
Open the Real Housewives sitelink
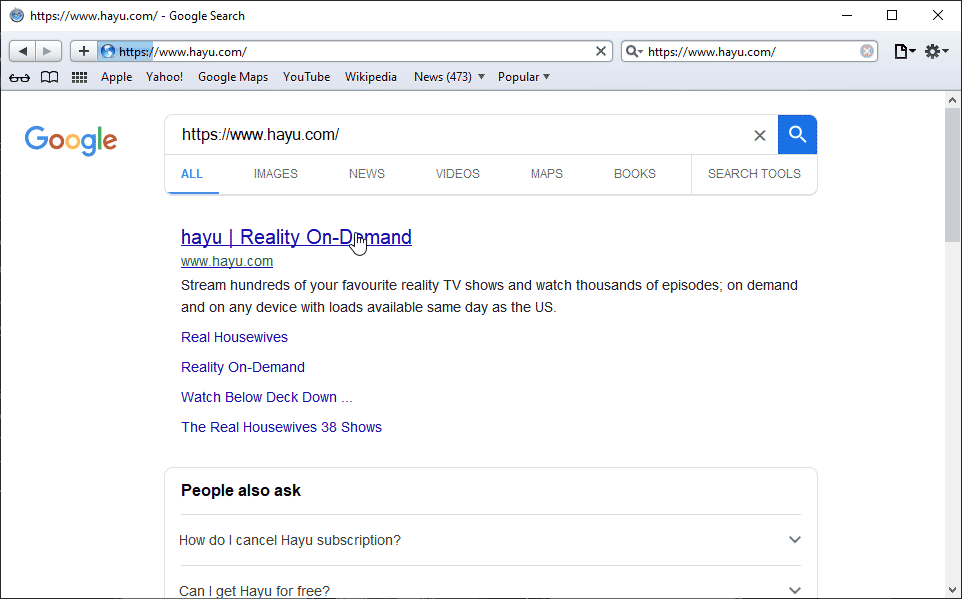tap(234, 337)
